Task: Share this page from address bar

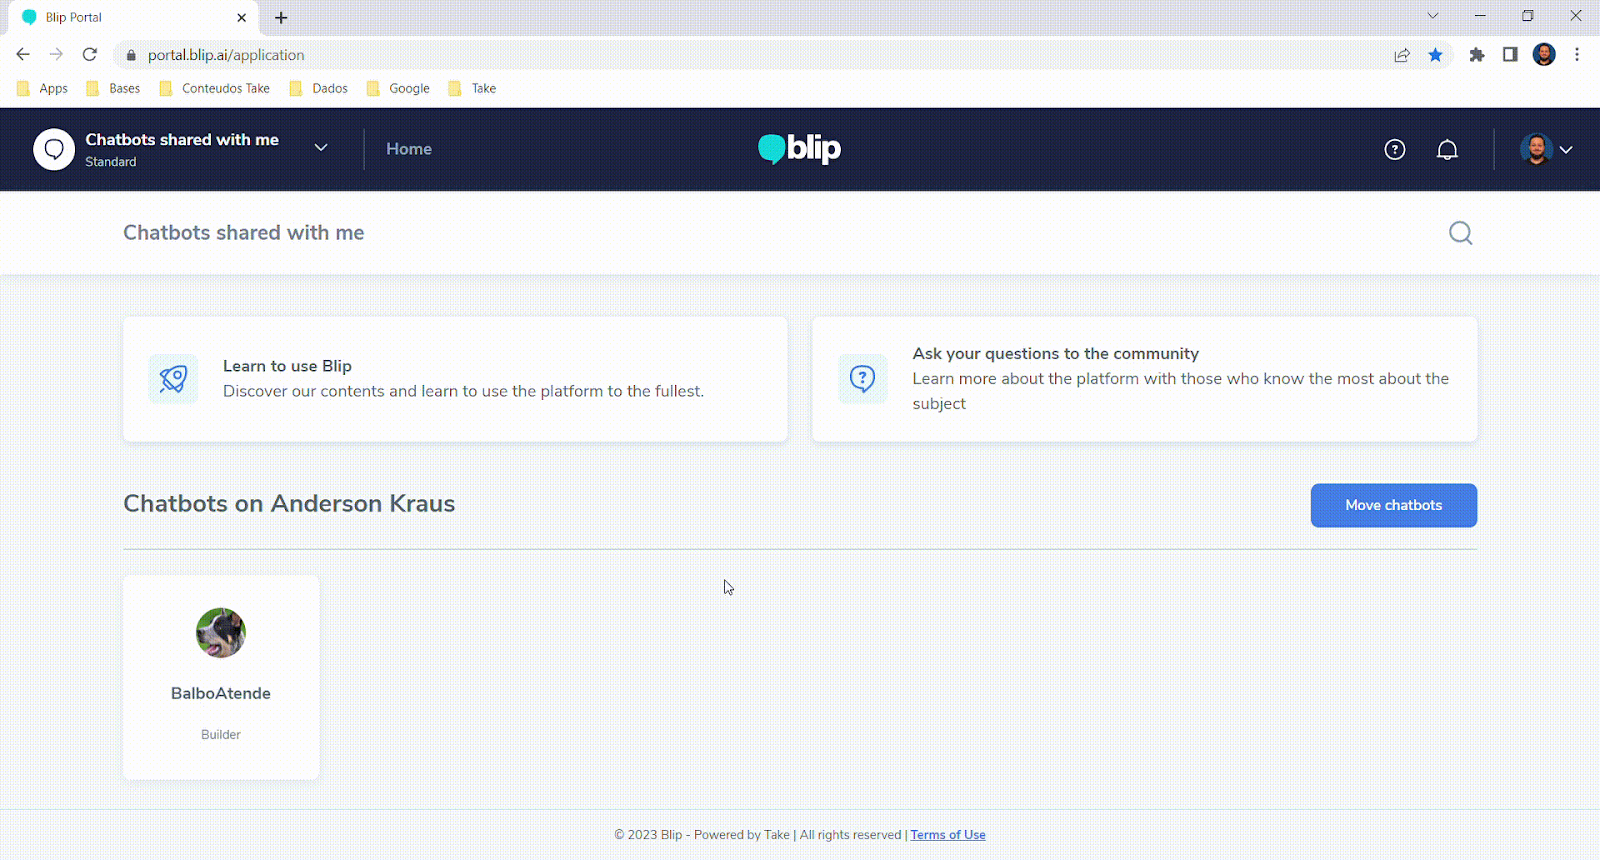Action: [x=1402, y=55]
